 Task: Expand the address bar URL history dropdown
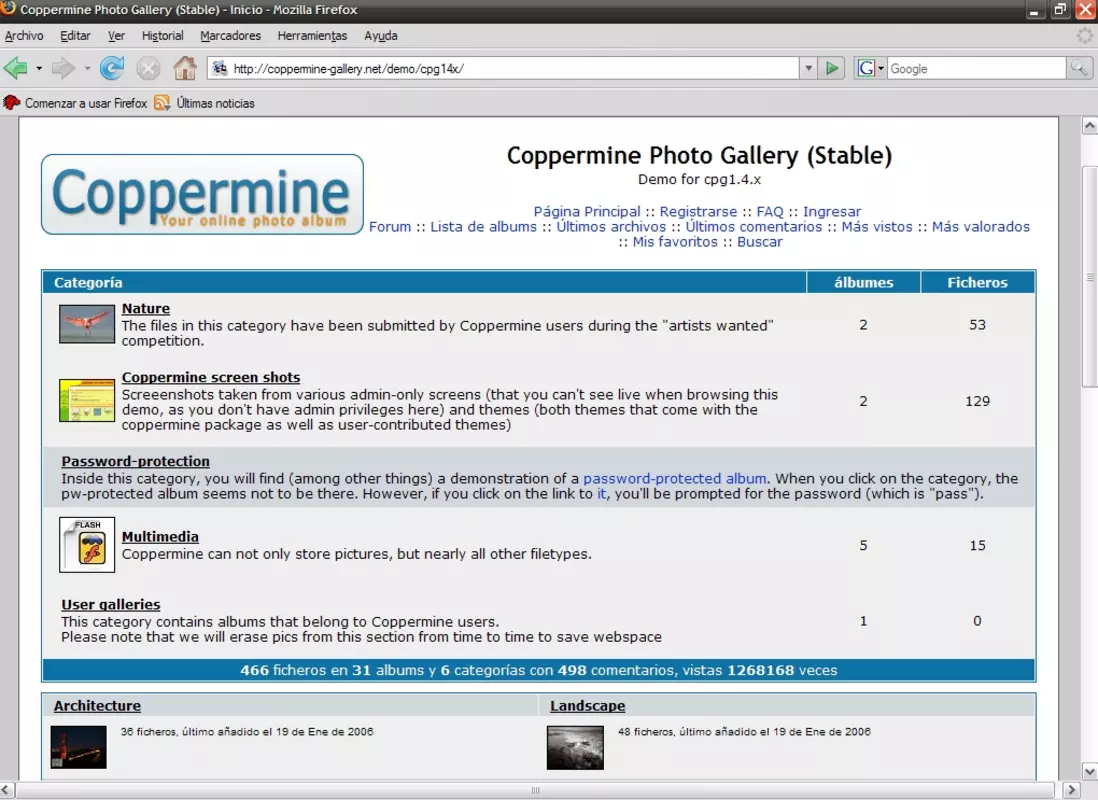tap(809, 68)
